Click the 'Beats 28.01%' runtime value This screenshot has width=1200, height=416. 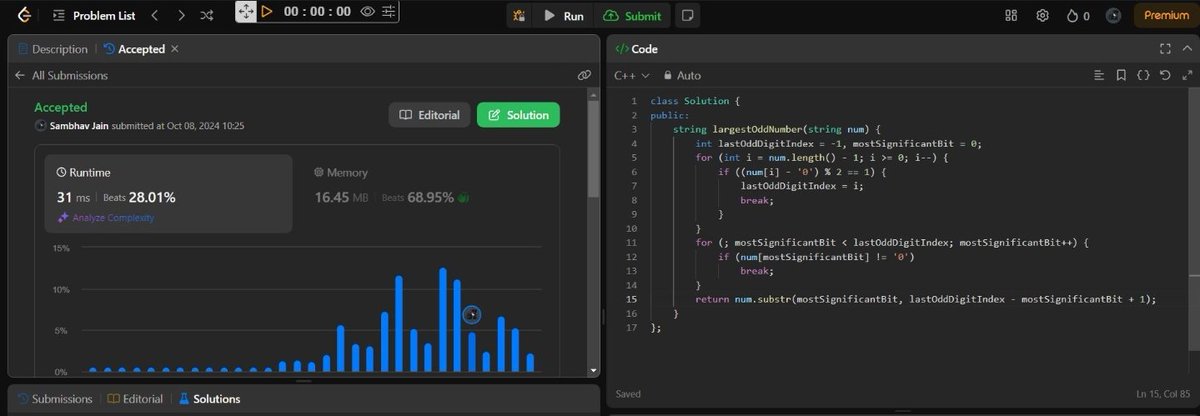point(139,198)
